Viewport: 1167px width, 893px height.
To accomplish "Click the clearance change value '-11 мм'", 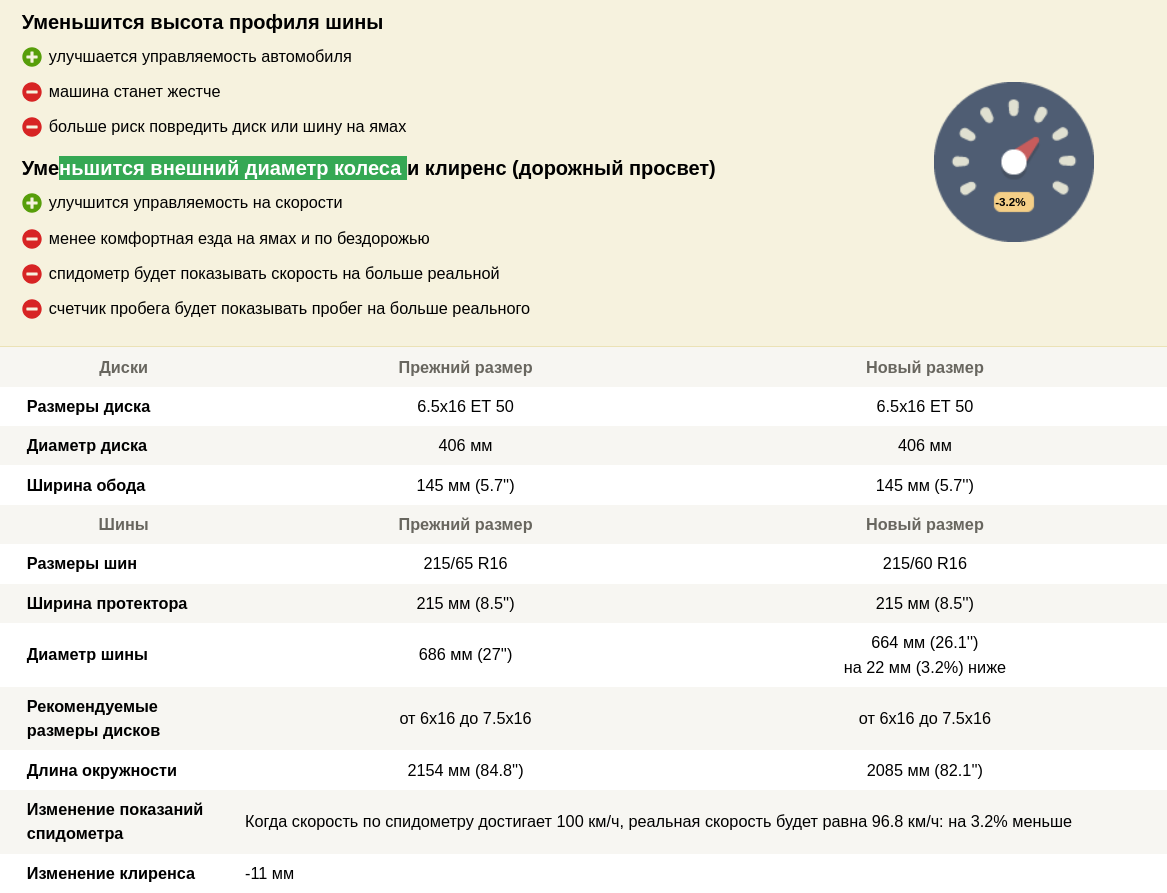I will coord(269,874).
